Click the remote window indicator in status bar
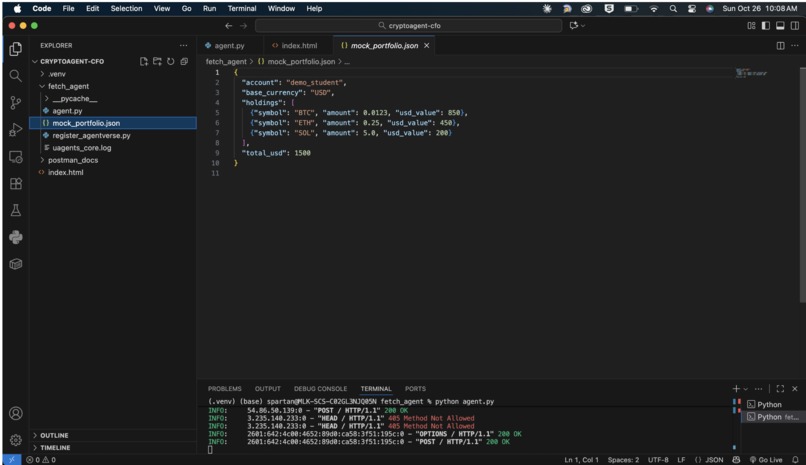Viewport: 806px width, 465px height. (x=12, y=460)
